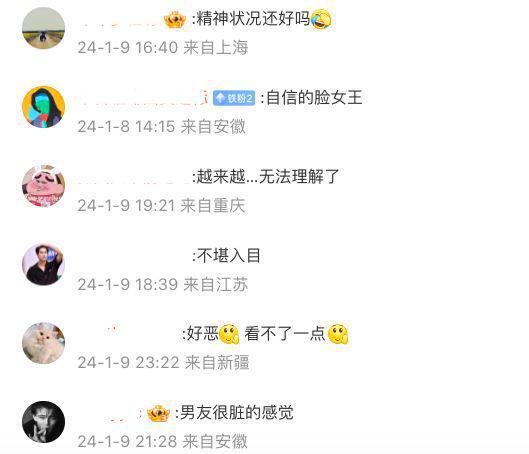Image resolution: width=529 pixels, height=454 pixels.
Task: Tap the black-and-white portrait avatar
Action: (x=44, y=422)
